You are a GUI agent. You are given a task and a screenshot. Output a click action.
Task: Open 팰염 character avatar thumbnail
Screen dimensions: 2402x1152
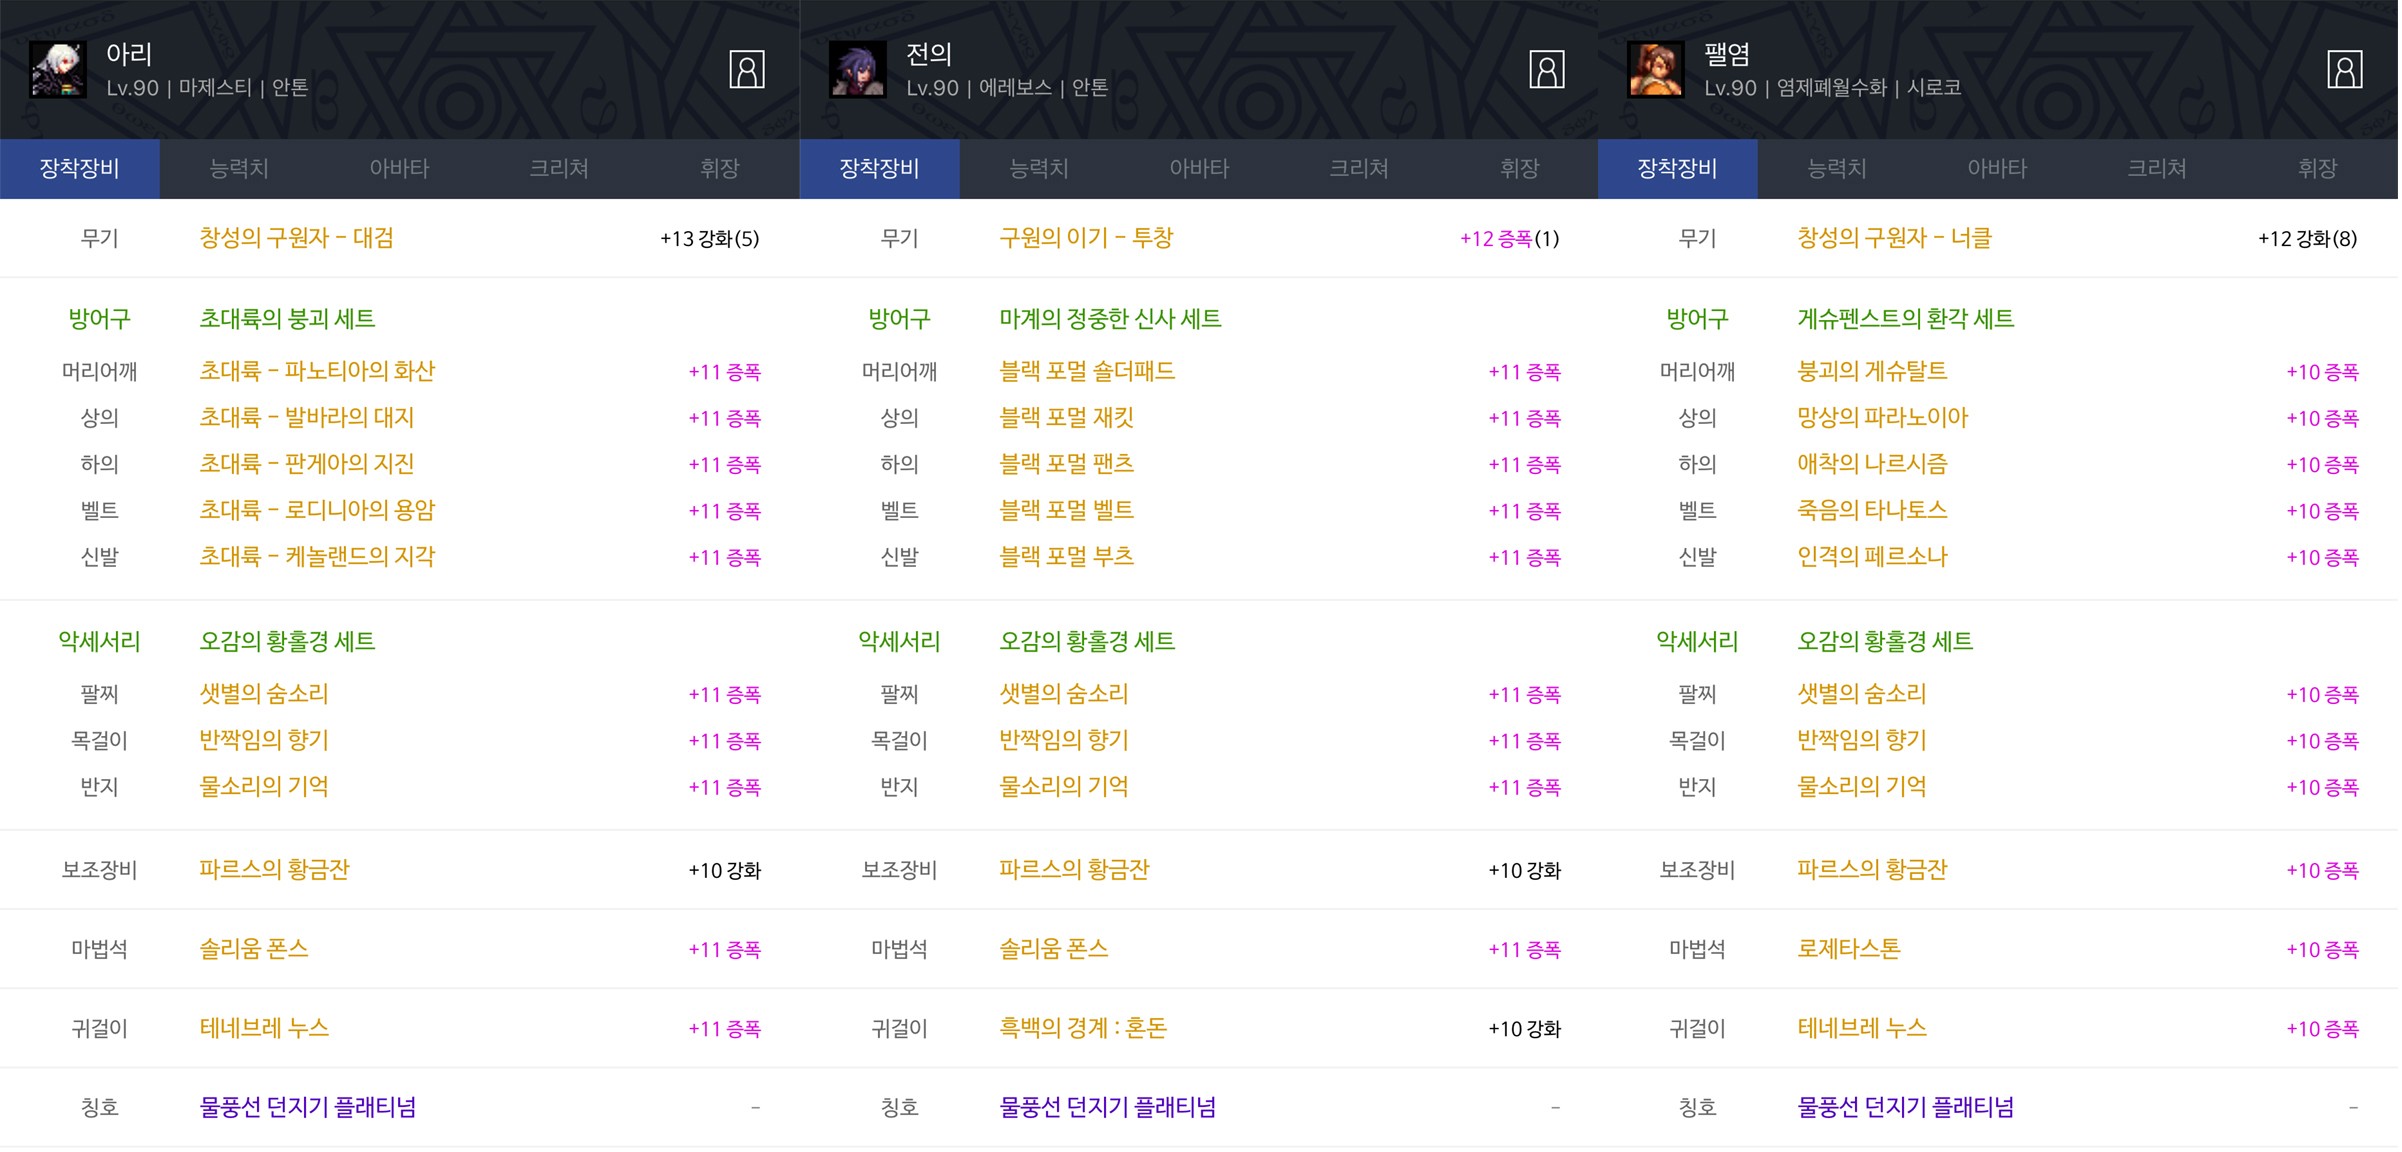click(1656, 69)
